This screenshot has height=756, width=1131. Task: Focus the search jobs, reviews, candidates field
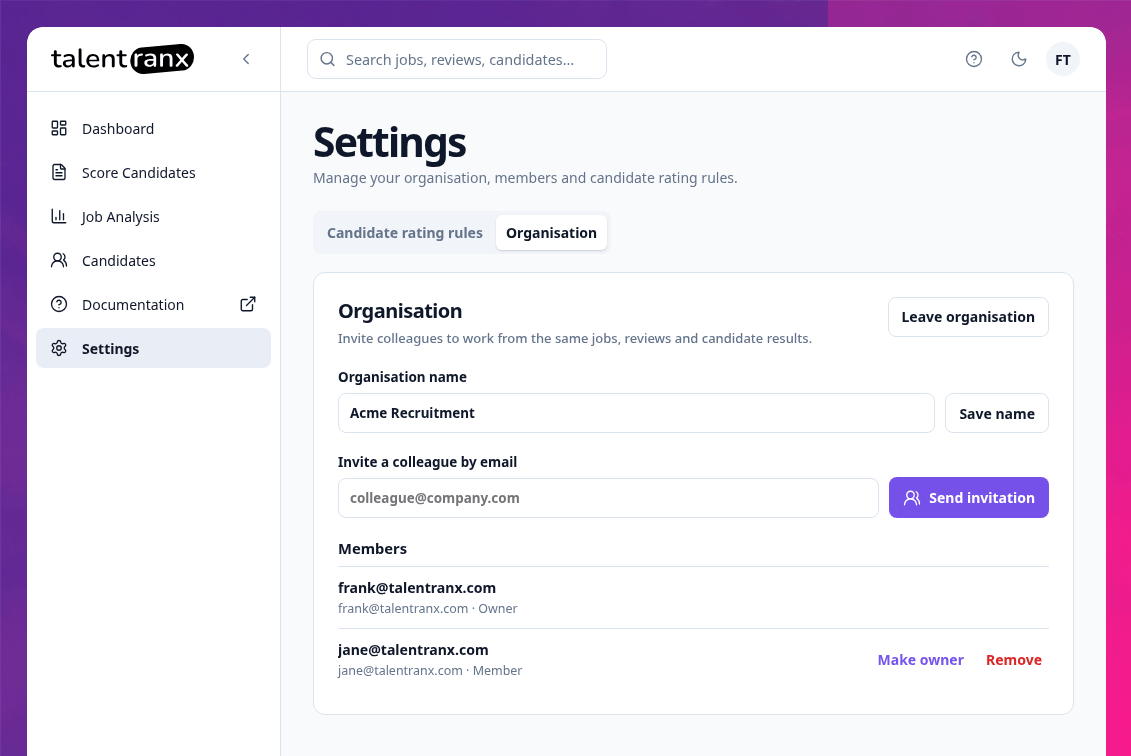click(x=457, y=59)
